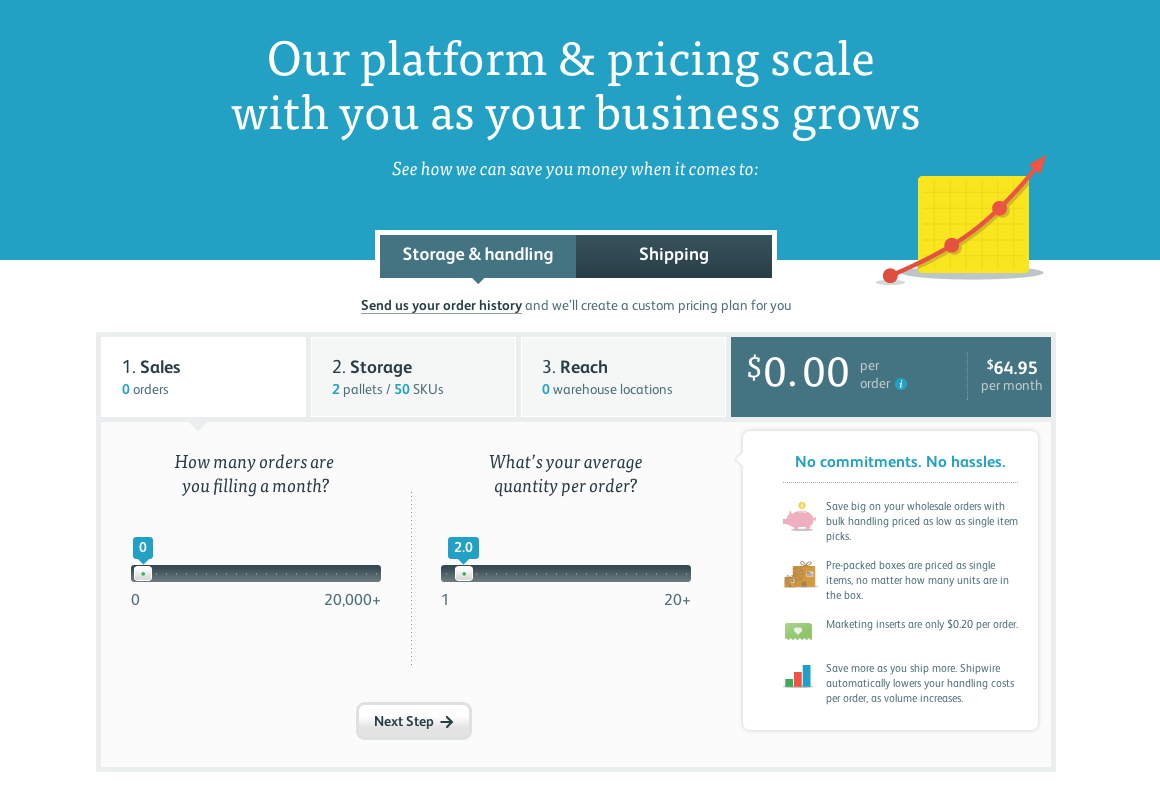
Task: Open the 1. Sales step
Action: [x=203, y=377]
